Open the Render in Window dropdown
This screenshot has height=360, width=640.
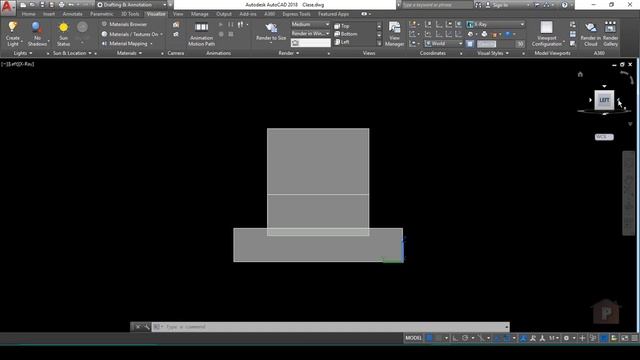[x=310, y=33]
